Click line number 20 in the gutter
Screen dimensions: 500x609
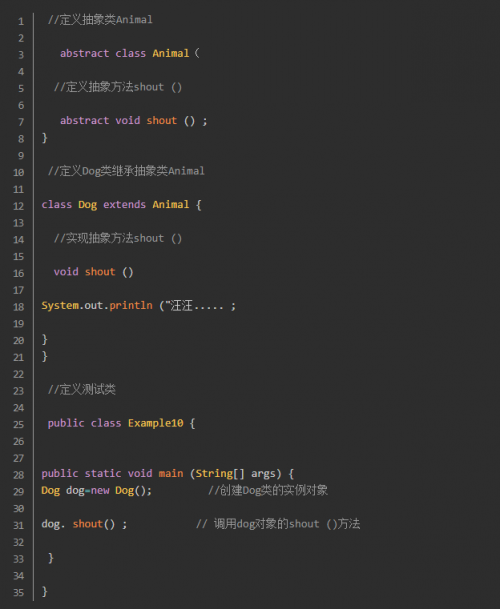coord(19,341)
